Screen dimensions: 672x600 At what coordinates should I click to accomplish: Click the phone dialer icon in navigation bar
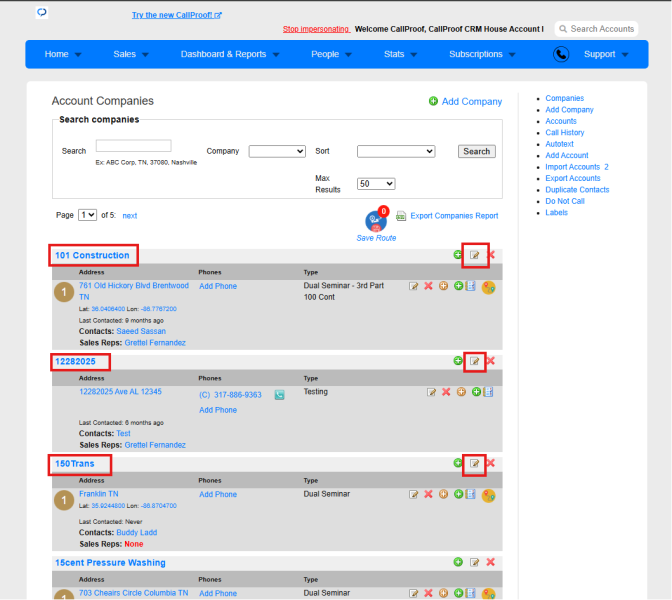click(561, 54)
